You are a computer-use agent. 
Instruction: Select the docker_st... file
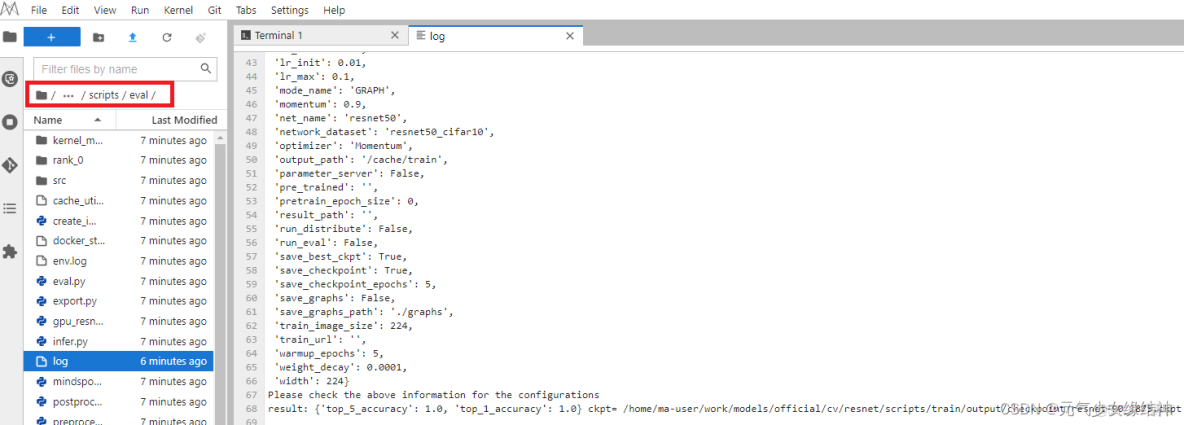click(x=119, y=241)
